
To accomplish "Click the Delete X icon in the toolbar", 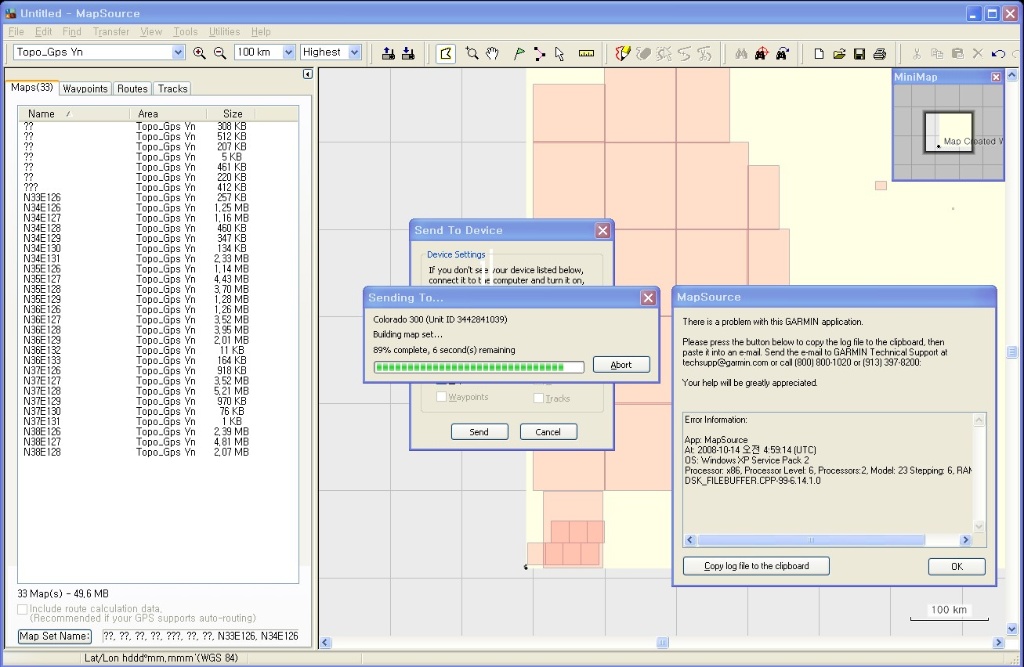I will point(978,54).
